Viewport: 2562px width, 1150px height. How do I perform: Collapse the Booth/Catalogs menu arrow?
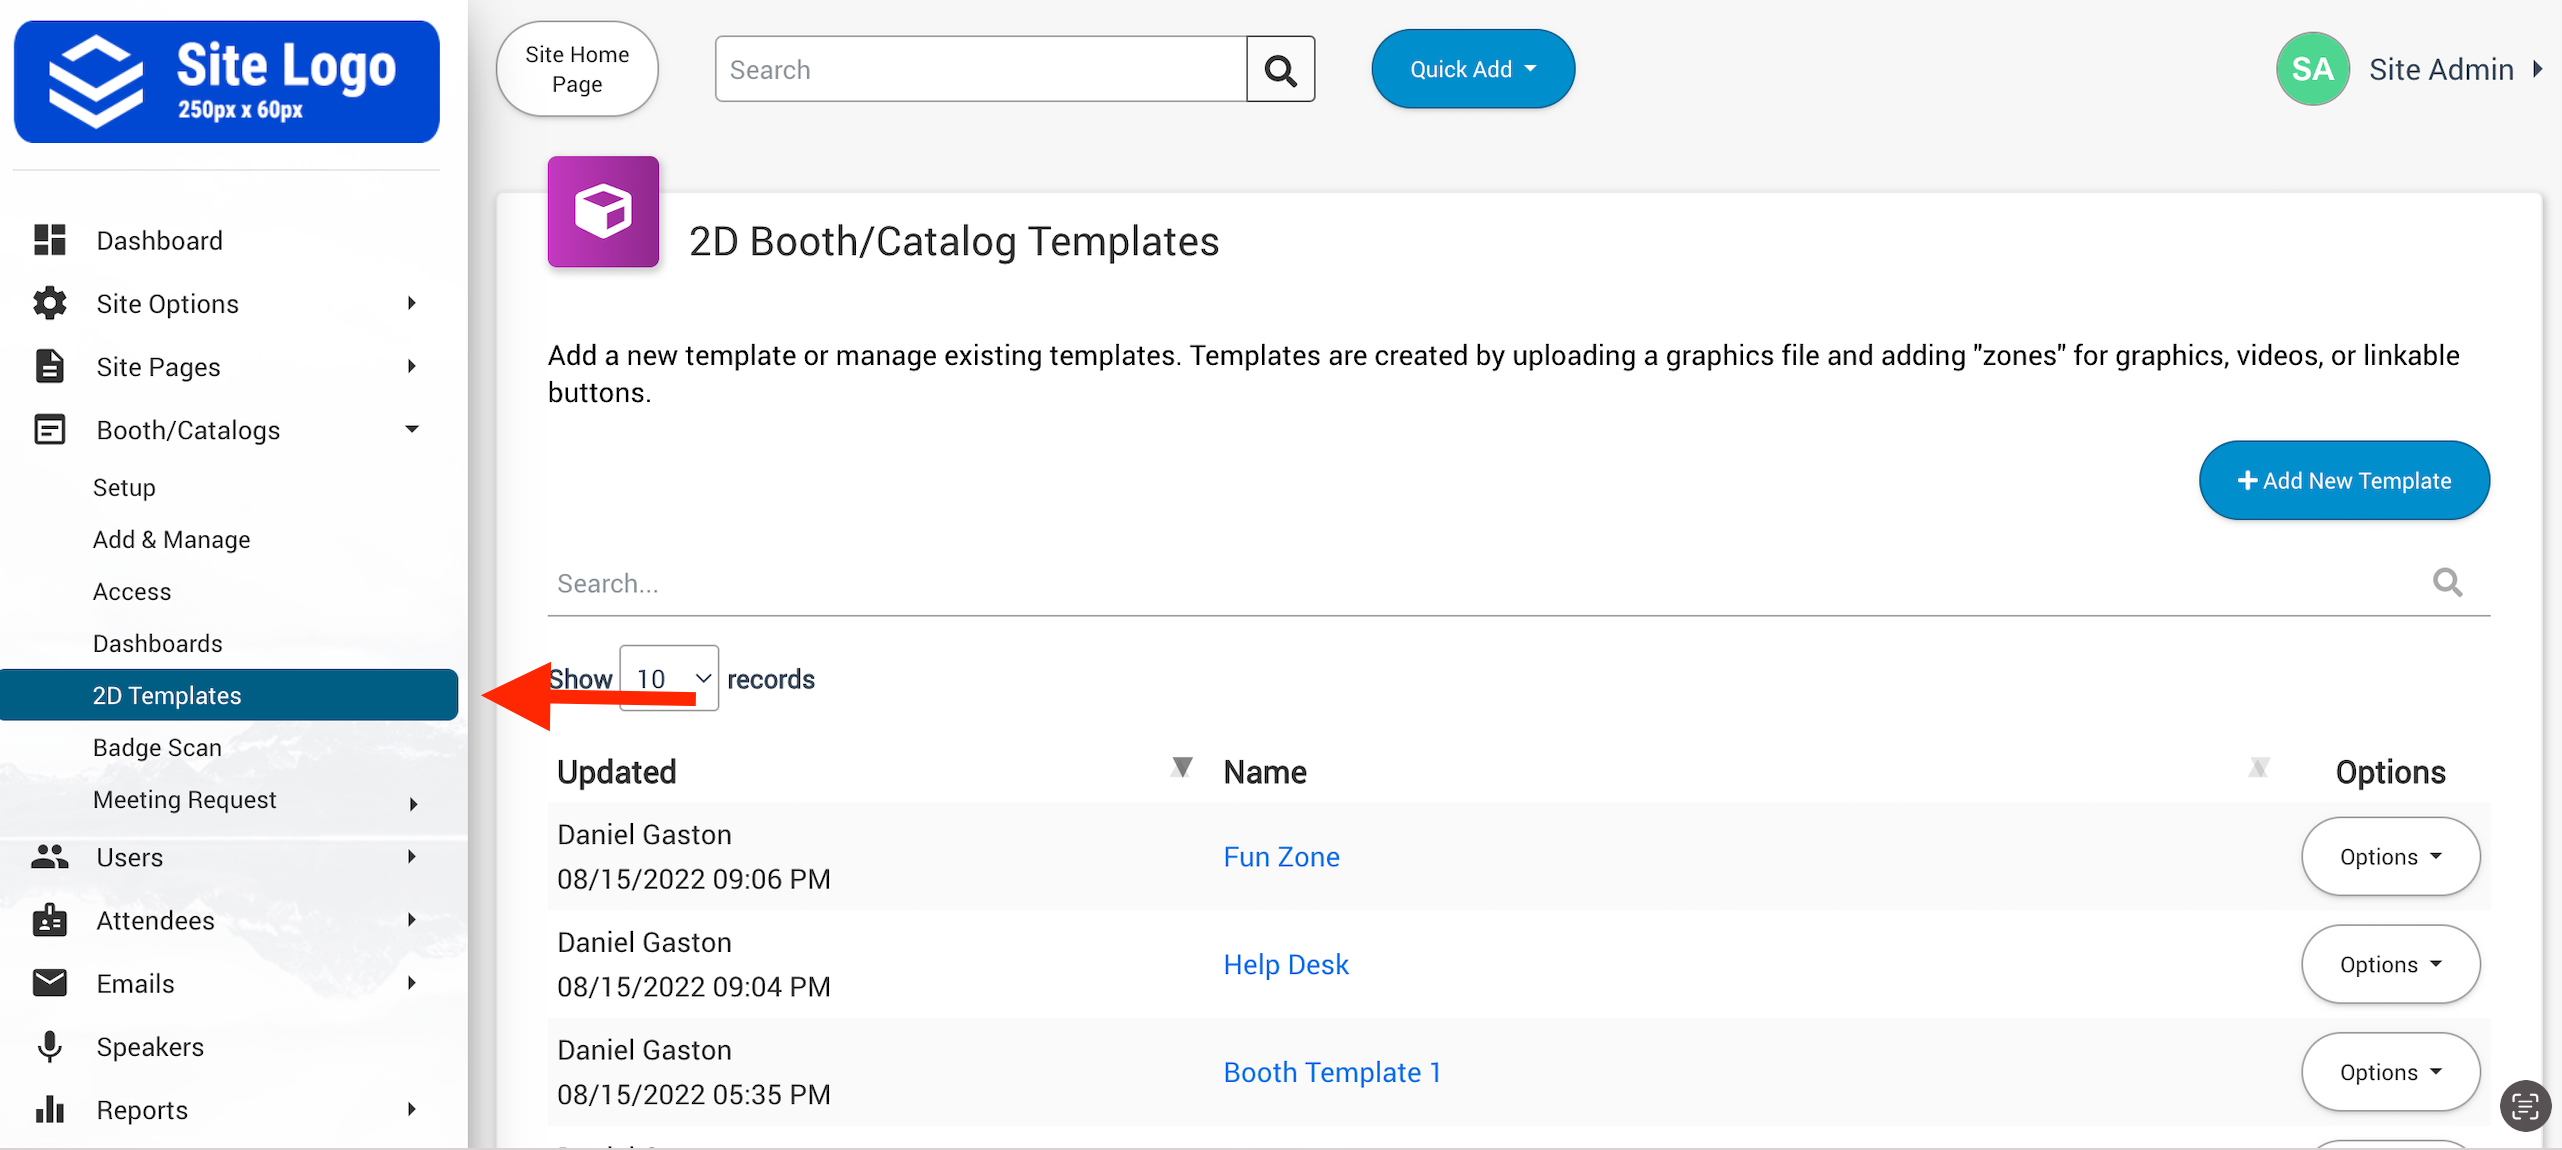[x=411, y=429]
